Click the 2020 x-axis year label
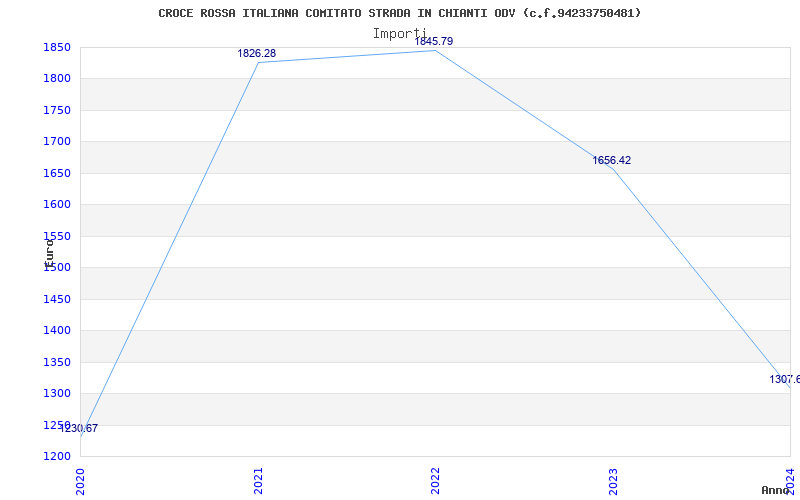Viewport: 800px width, 500px height. tap(80, 481)
